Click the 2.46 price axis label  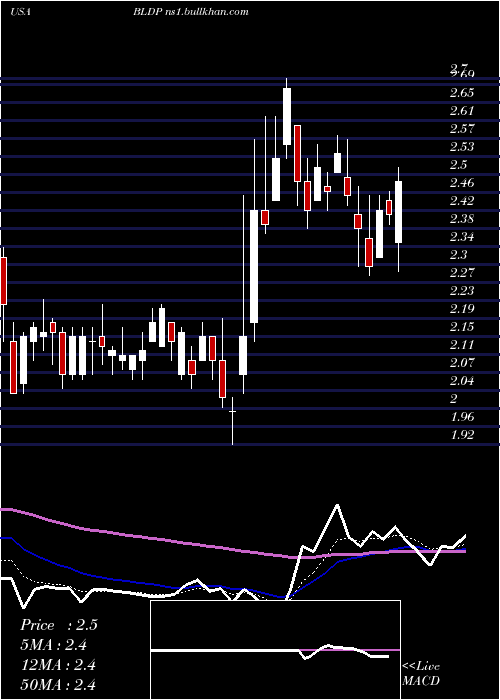click(462, 183)
